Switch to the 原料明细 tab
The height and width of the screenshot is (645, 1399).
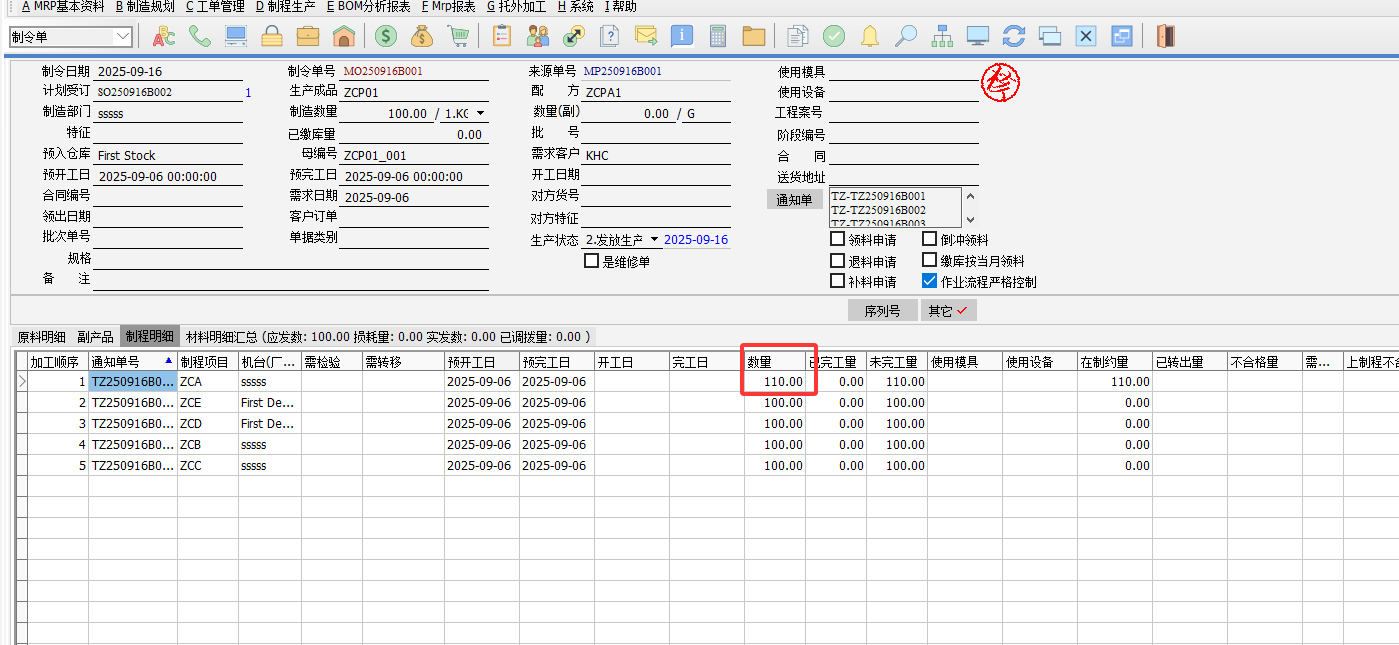[41, 337]
